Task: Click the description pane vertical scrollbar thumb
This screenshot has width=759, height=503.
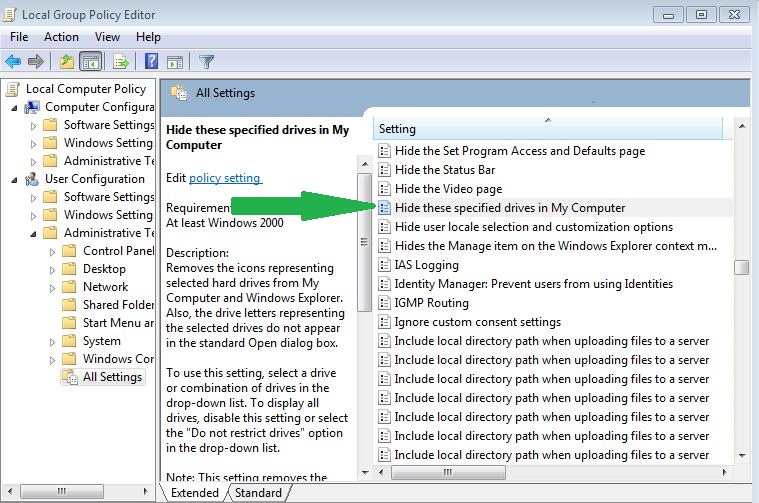Action: click(364, 242)
